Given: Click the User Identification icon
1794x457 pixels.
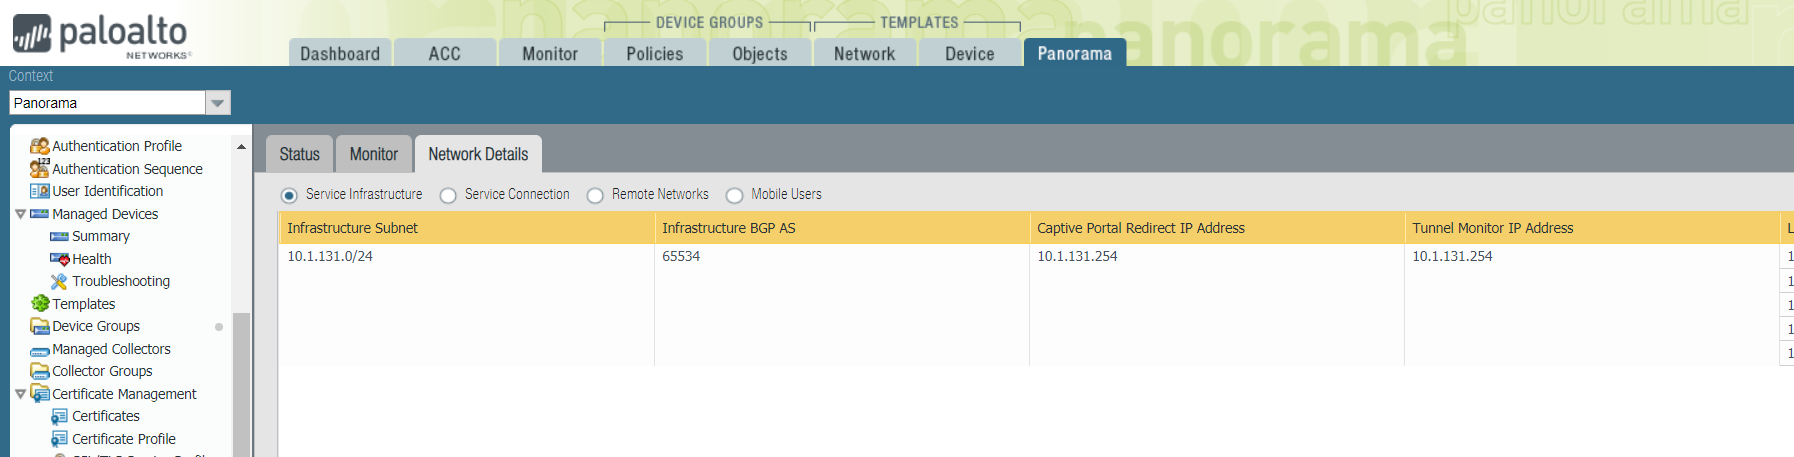Looking at the screenshot, I should click(39, 191).
